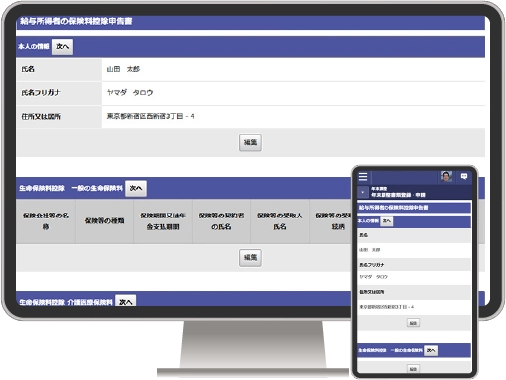Tap 次へ beside 一般の生命保険料 on the phone
The width and height of the screenshot is (506, 380).
[x=431, y=350]
